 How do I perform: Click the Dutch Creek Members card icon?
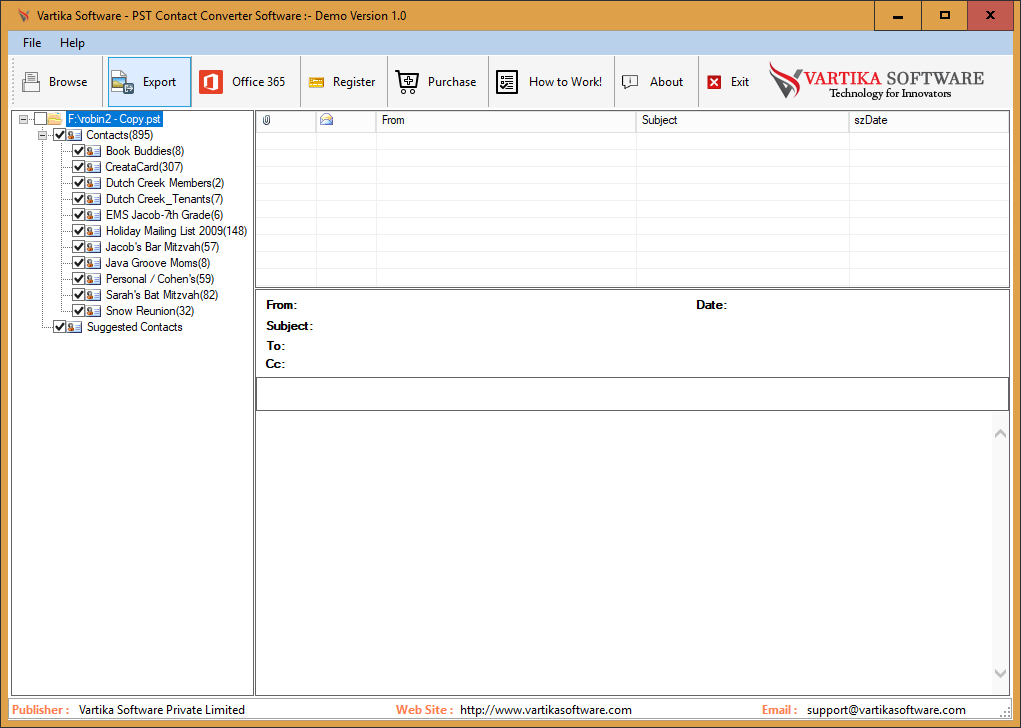coord(94,183)
